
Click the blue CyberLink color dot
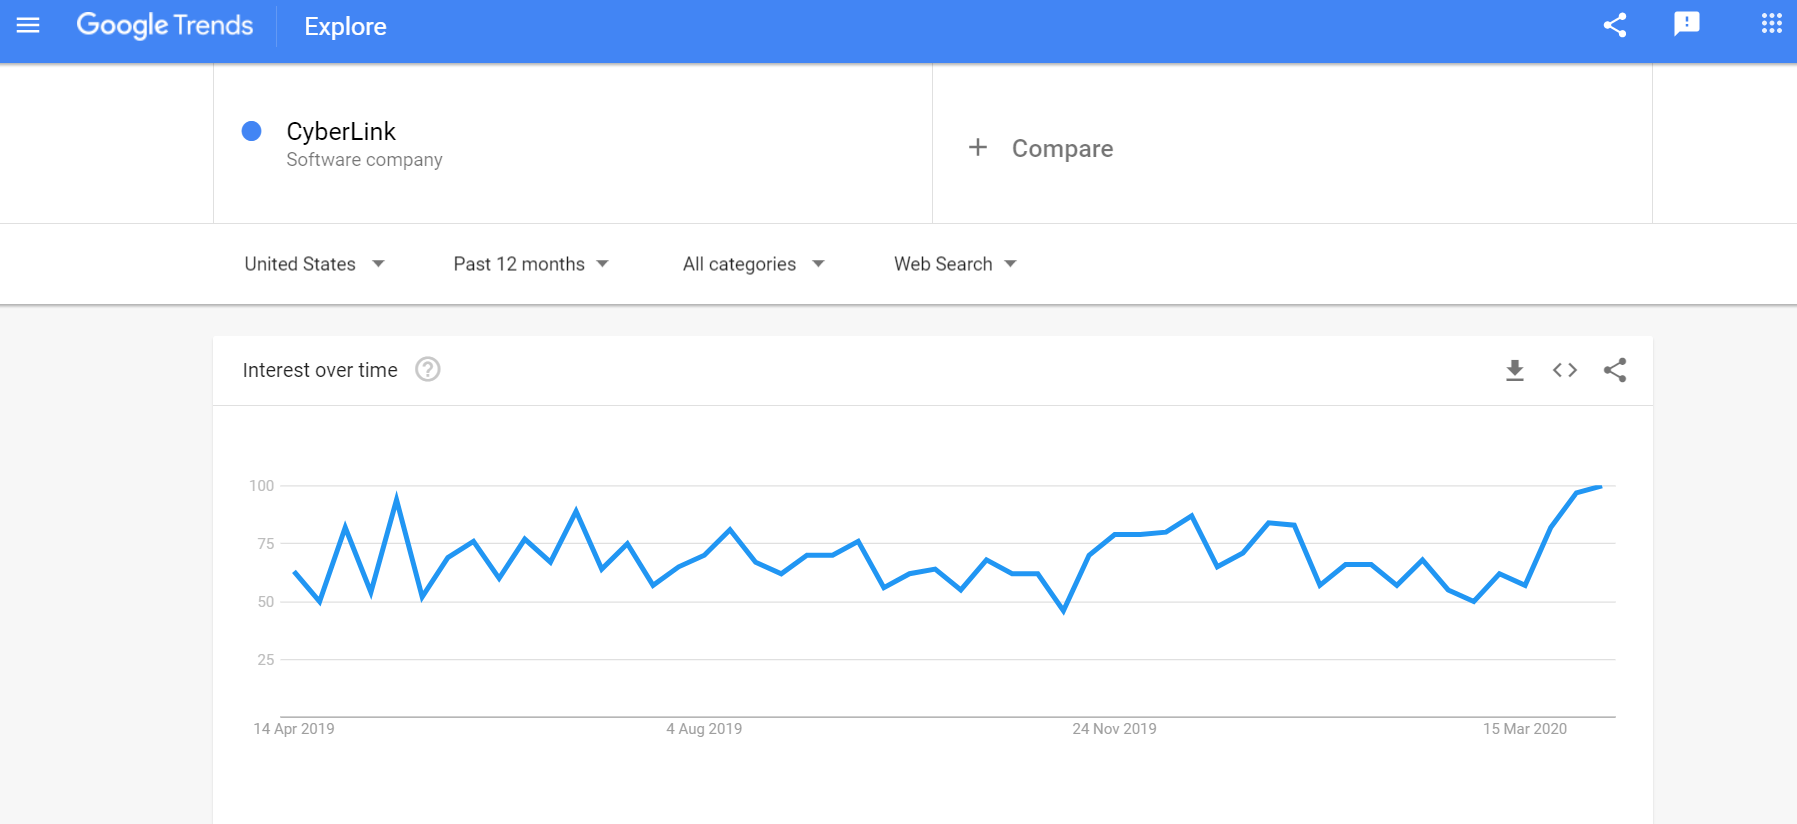[x=252, y=131]
